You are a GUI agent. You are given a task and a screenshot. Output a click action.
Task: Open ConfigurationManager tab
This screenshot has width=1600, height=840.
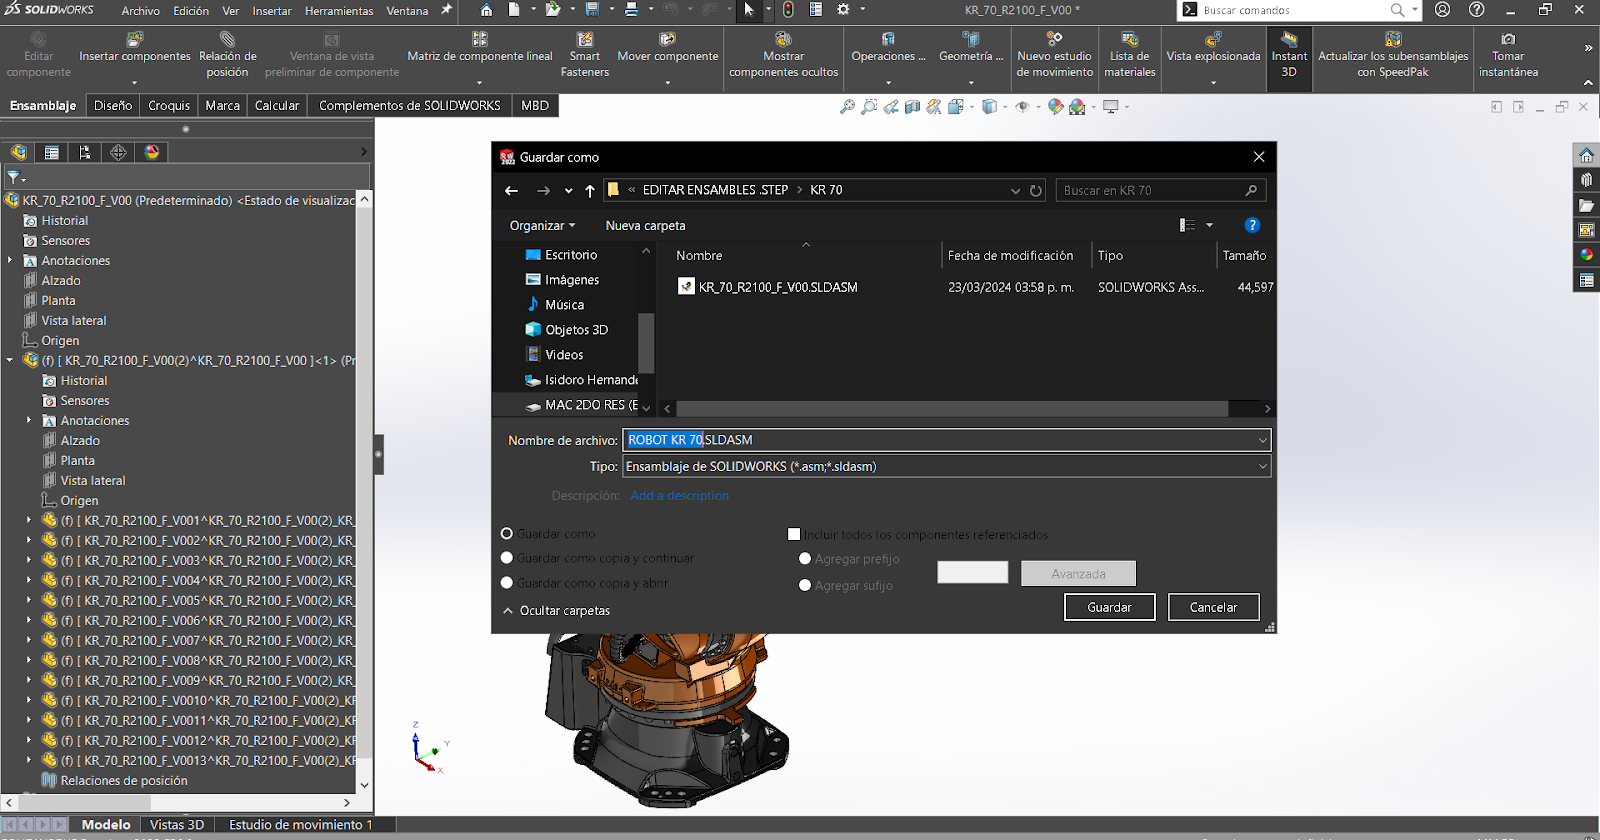(85, 152)
